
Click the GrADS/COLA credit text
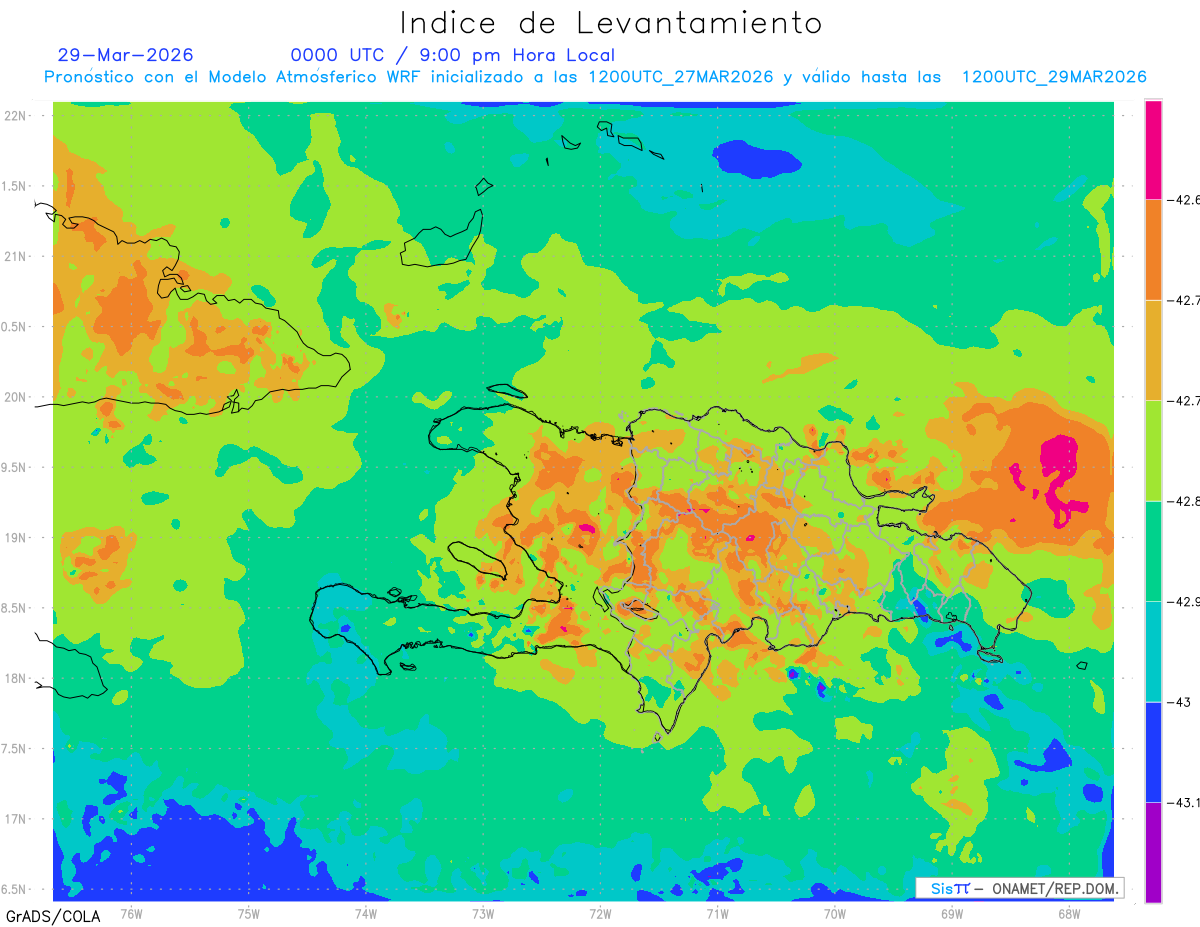click(45, 916)
